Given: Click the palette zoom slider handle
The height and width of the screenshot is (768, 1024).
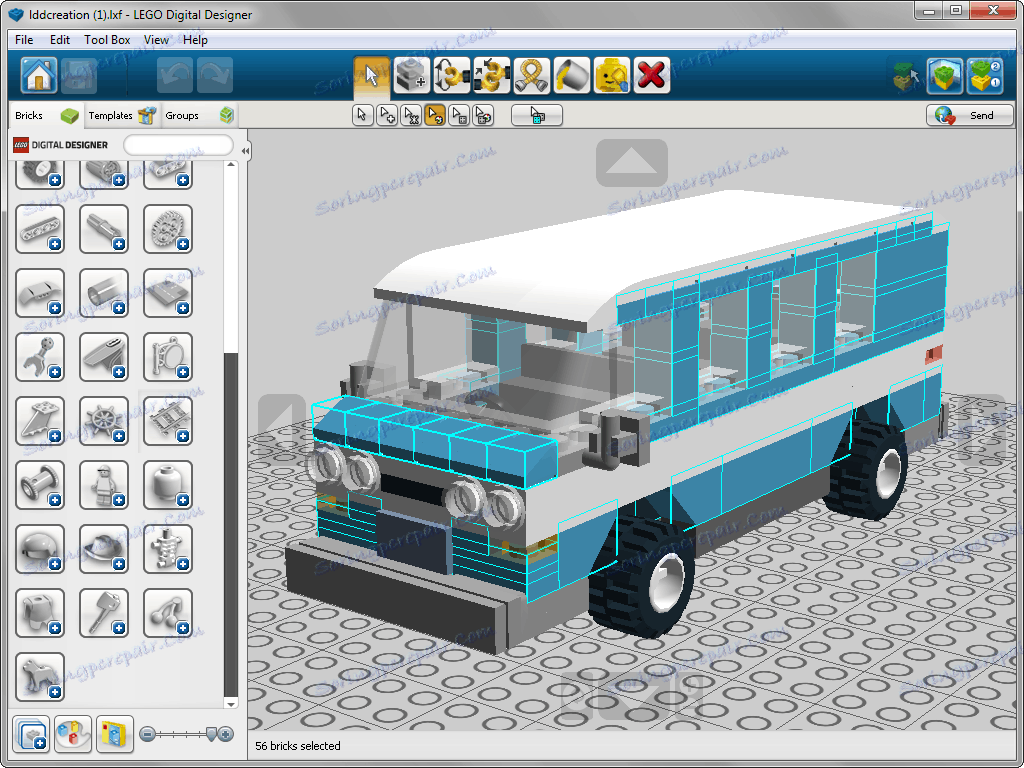Looking at the screenshot, I should 211,734.
